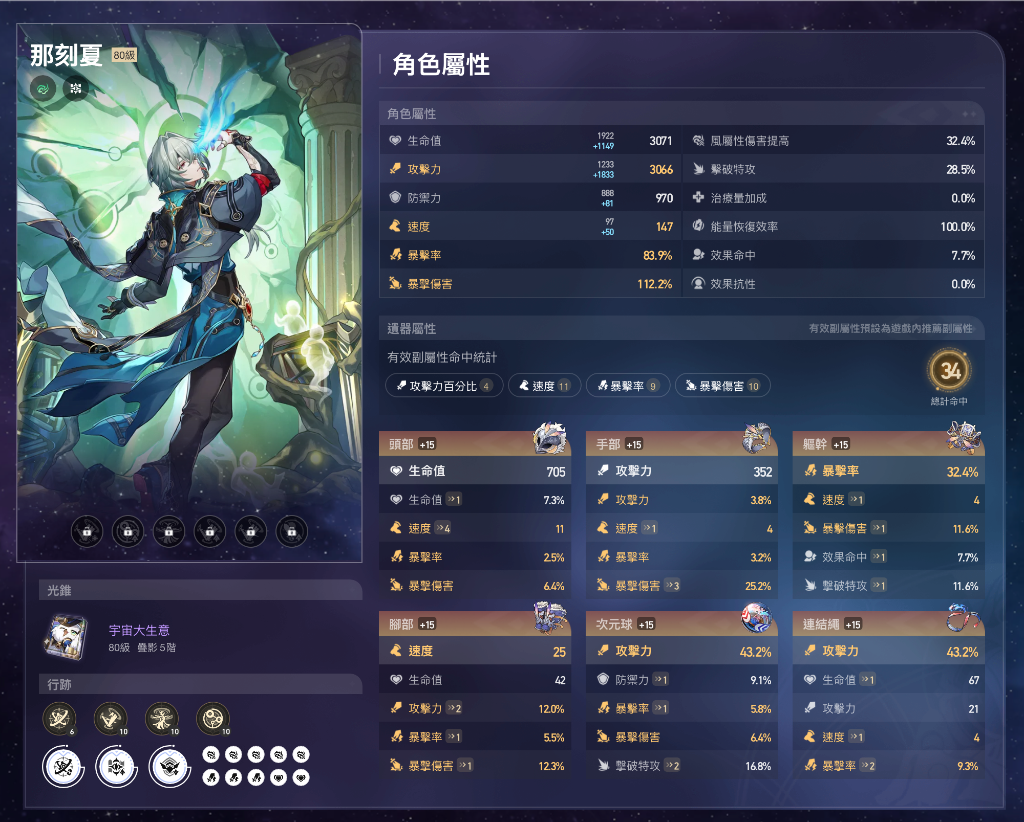Click the link rope icon on 連結繩

click(x=964, y=618)
